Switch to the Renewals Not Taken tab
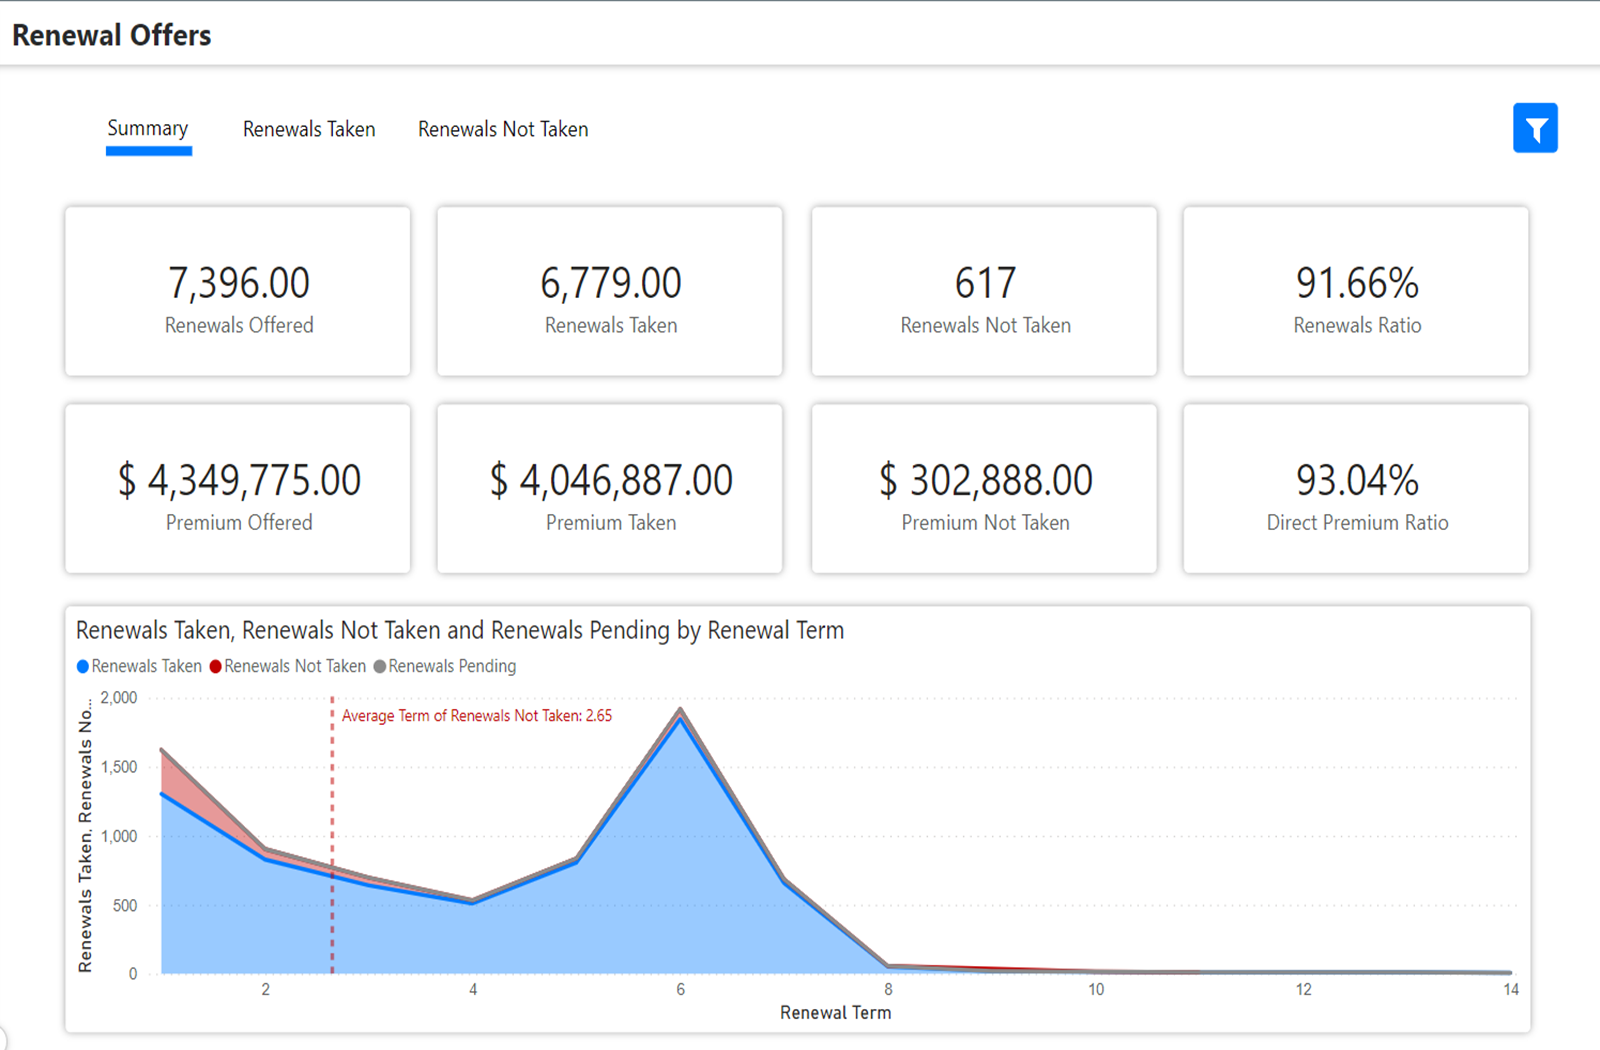The width and height of the screenshot is (1600, 1050). 503,128
